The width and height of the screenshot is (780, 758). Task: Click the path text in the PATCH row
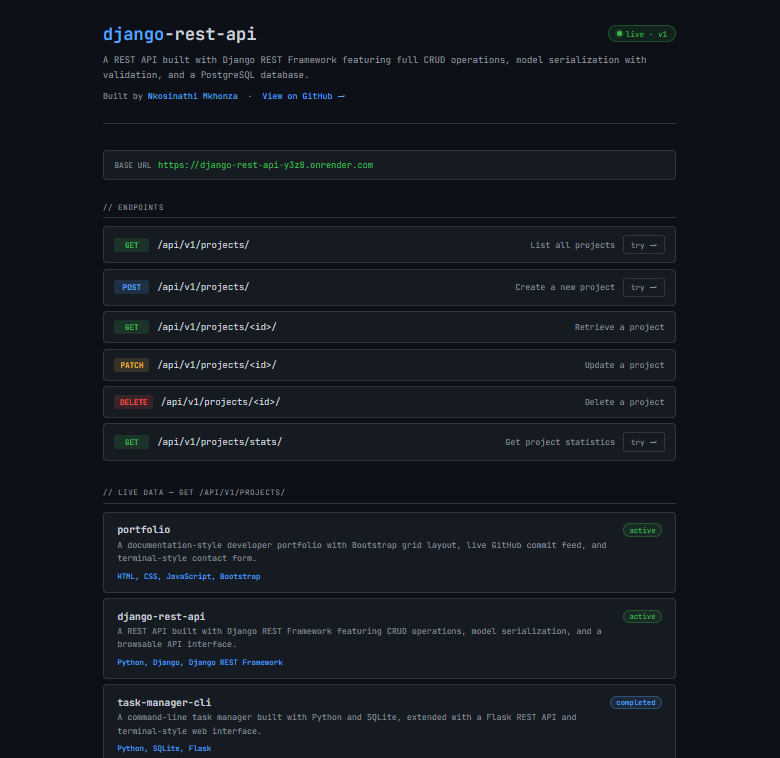(217, 365)
